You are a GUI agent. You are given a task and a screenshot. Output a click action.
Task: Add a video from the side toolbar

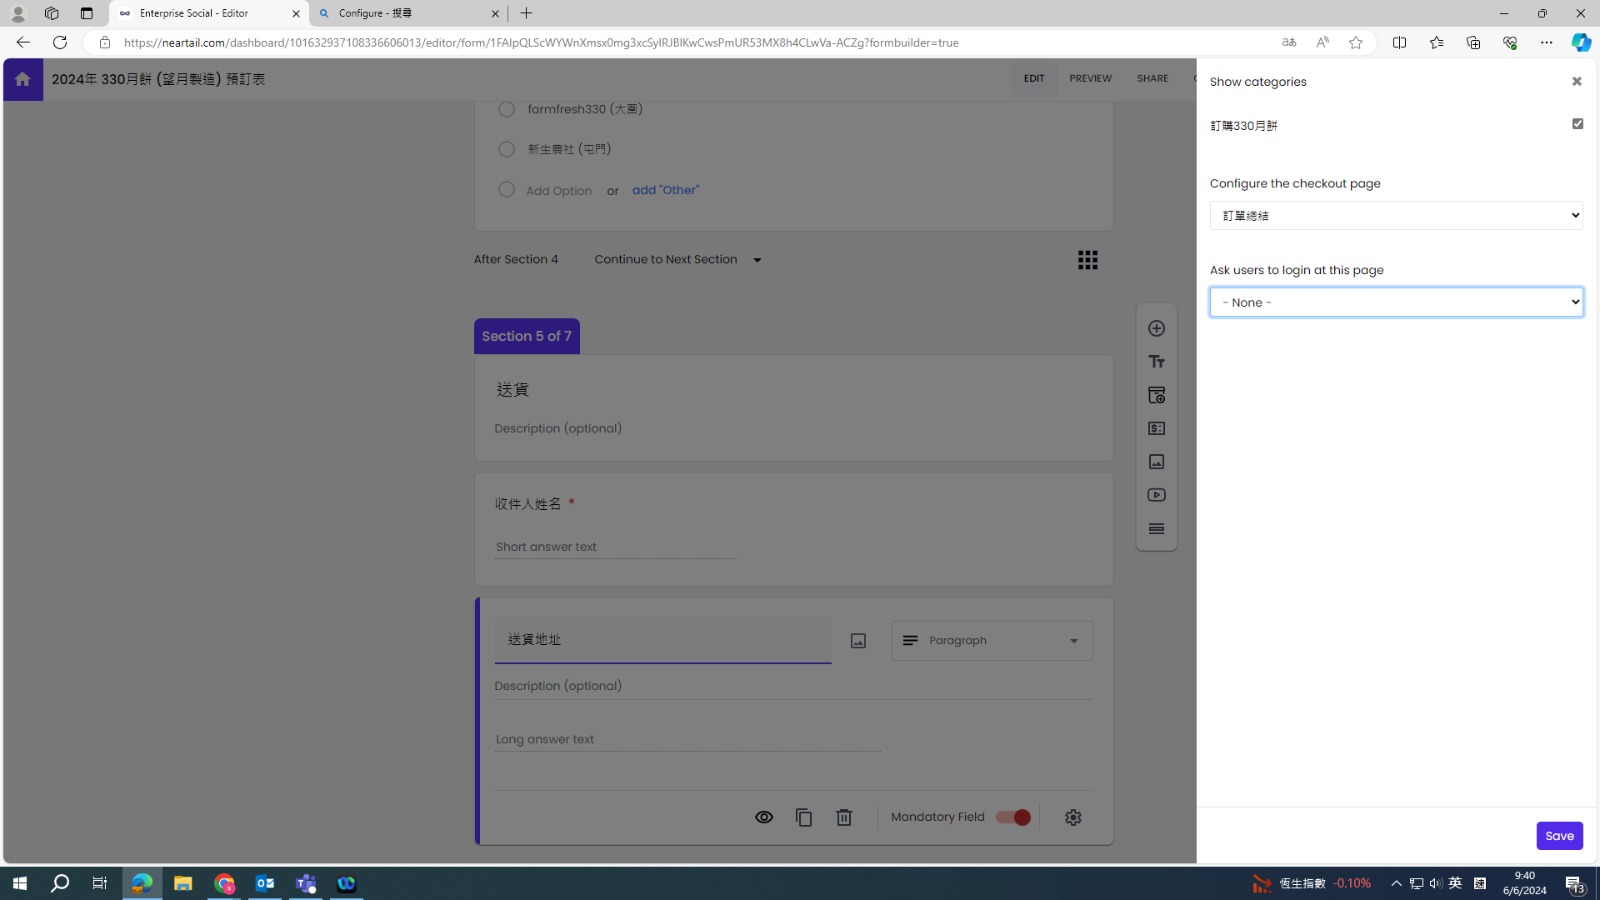pyautogui.click(x=1156, y=495)
